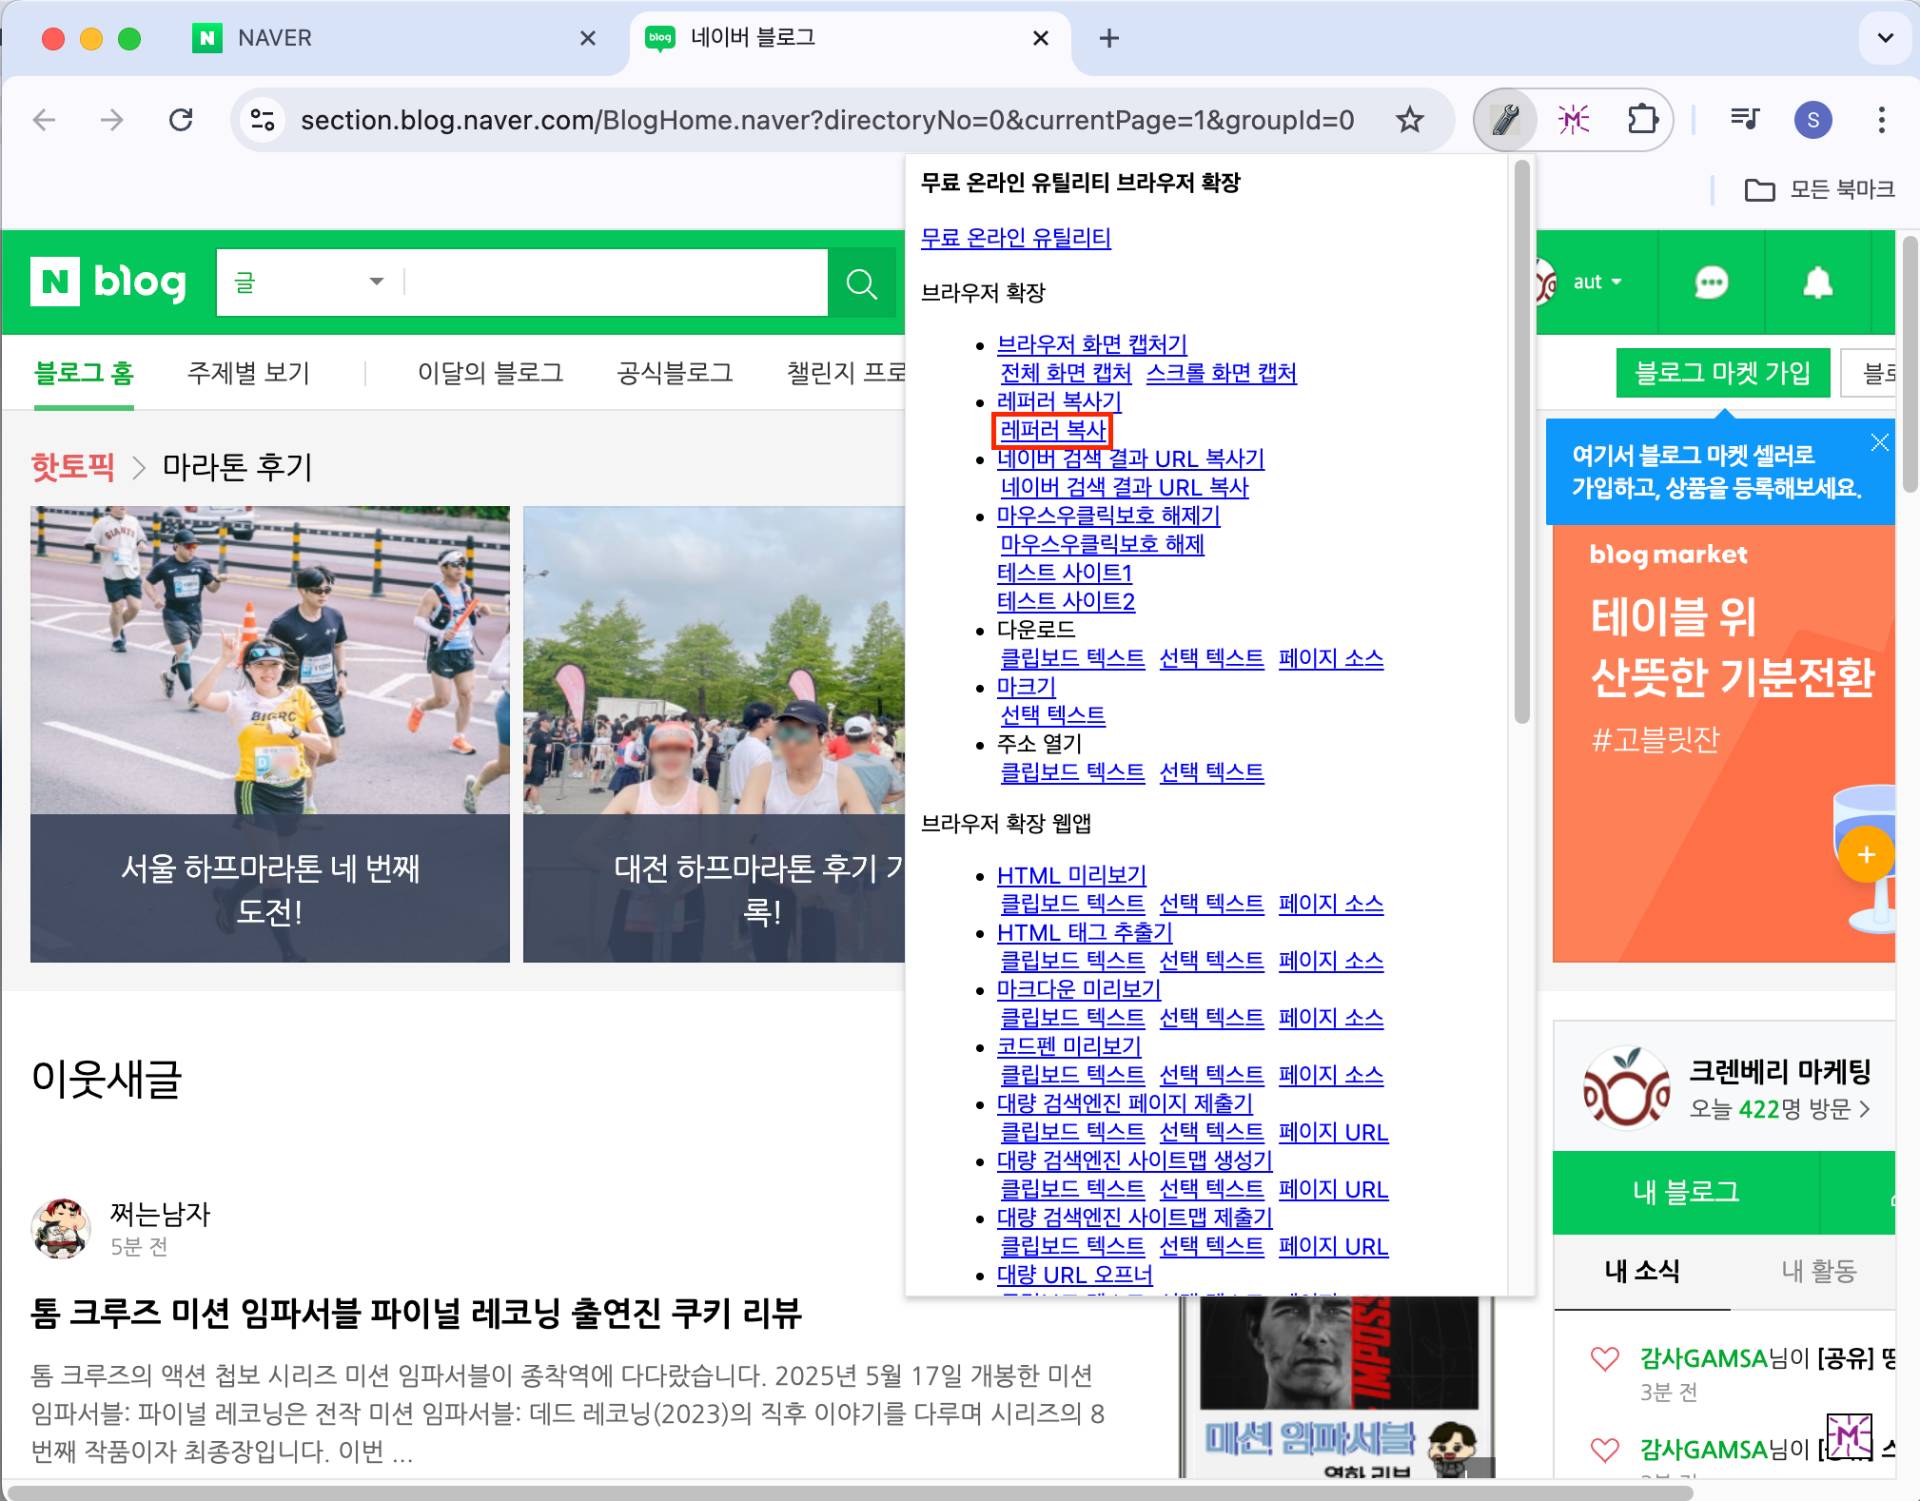Open the 테스트 사이트1 link
1920x1501 pixels.
[x=1064, y=573]
